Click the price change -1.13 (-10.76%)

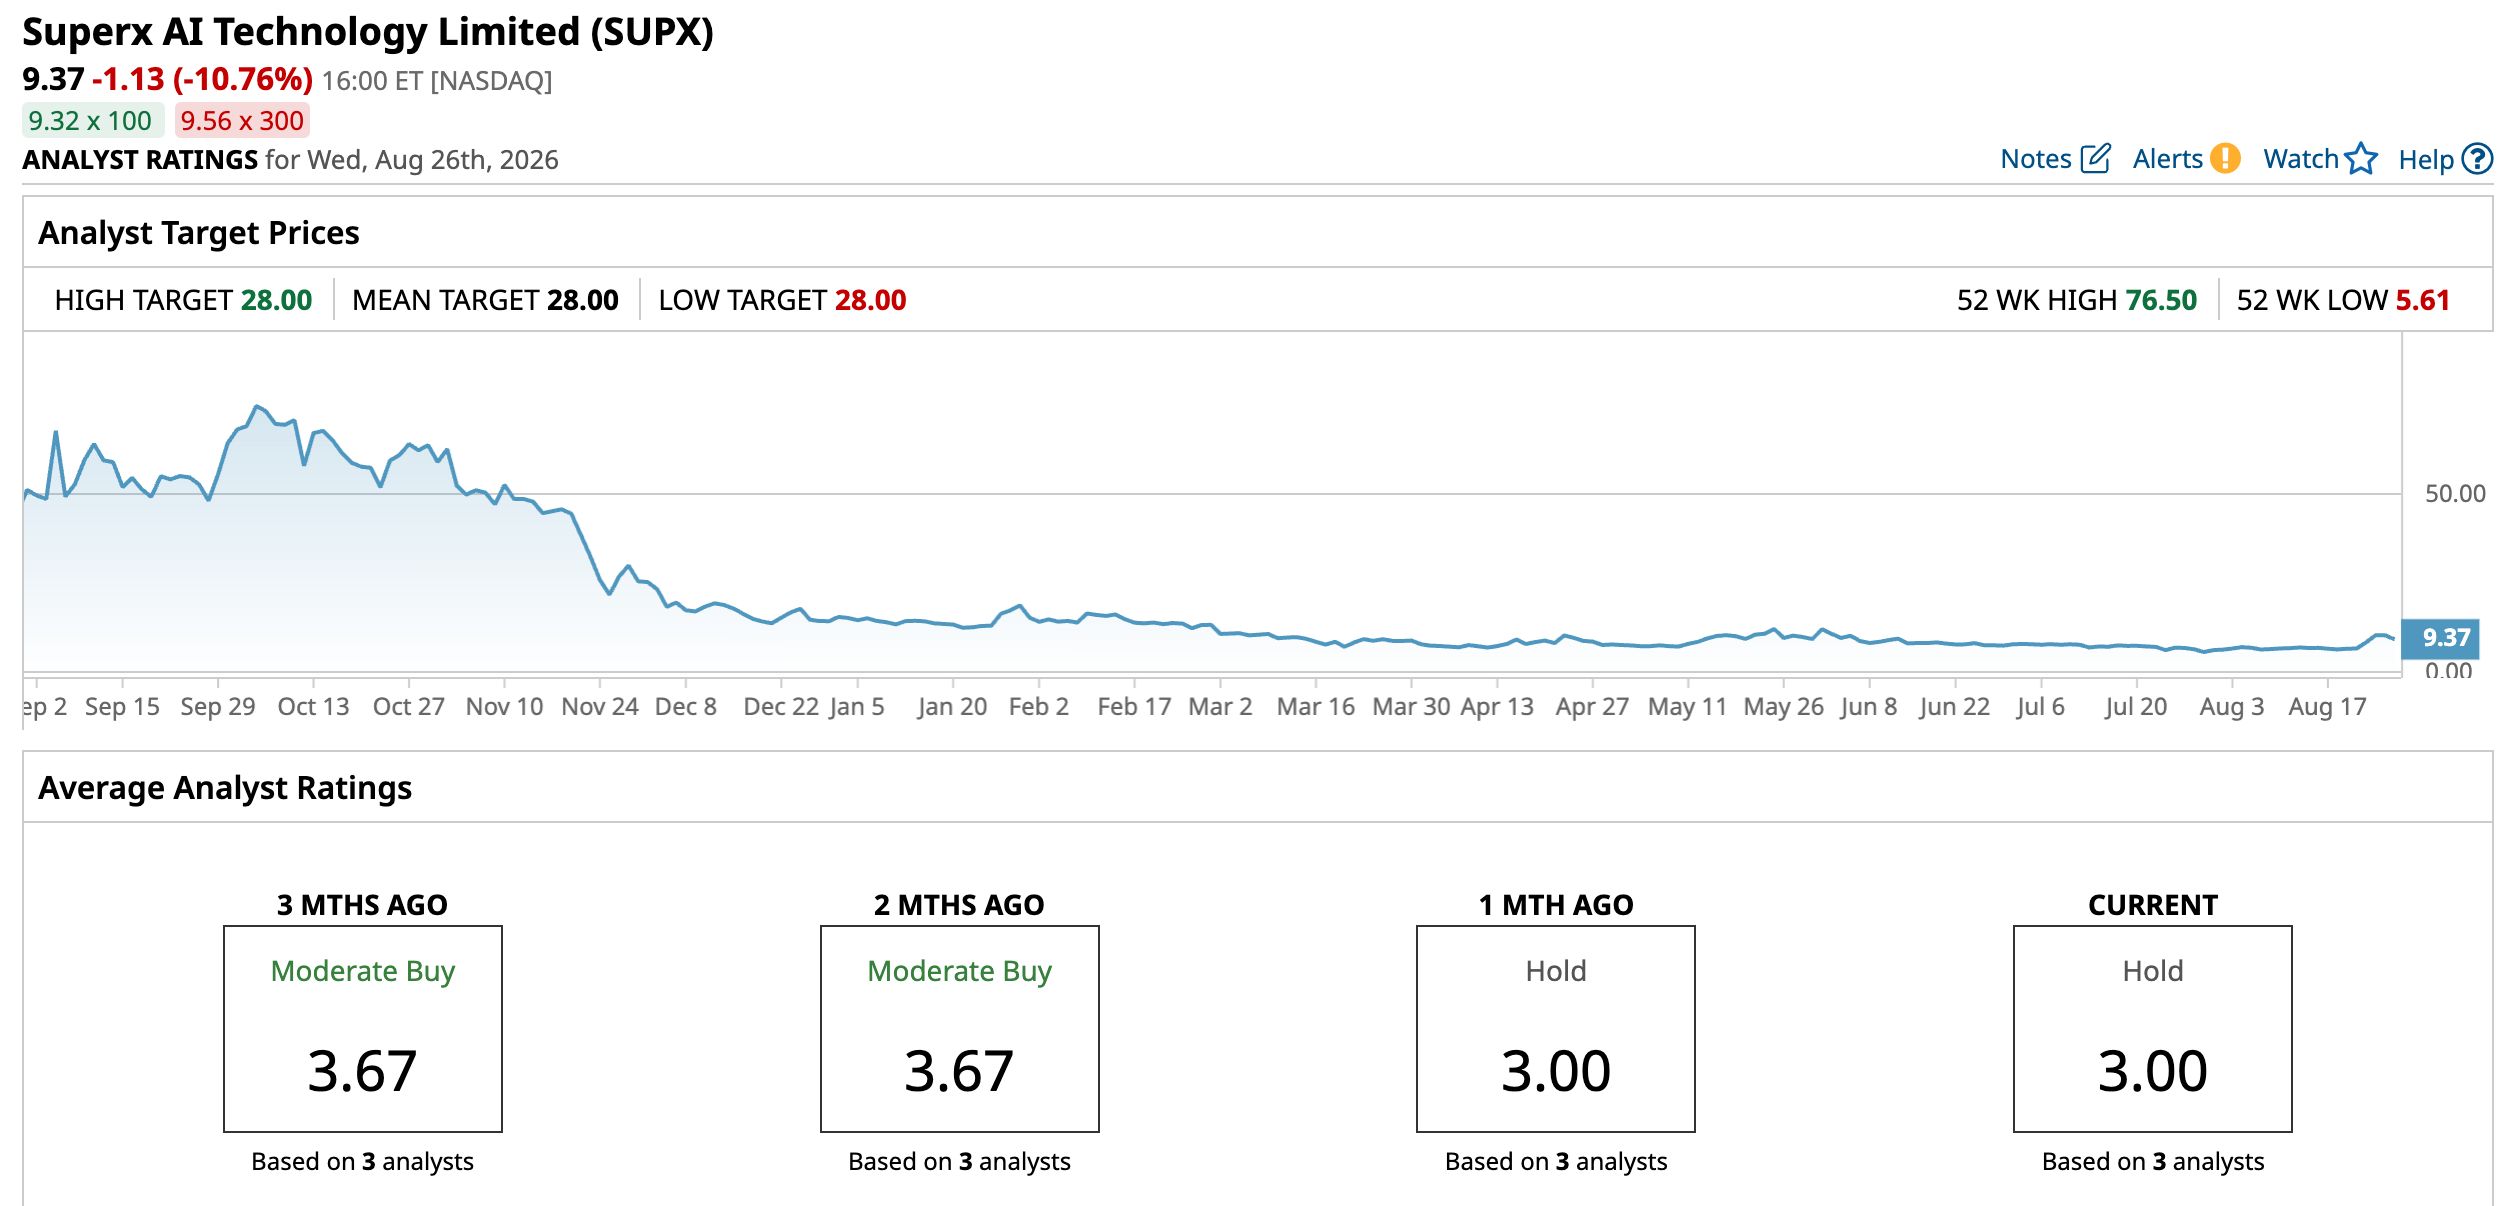(x=202, y=79)
